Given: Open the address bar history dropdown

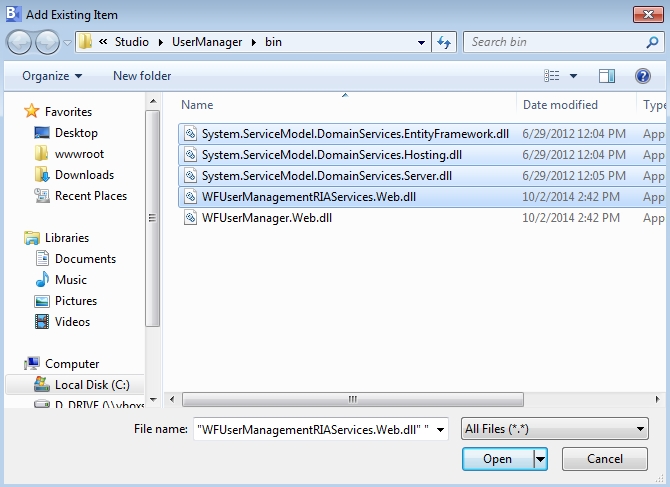Looking at the screenshot, I should 421,42.
